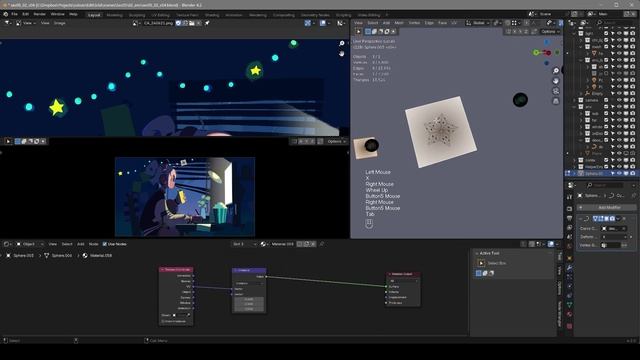Open Object Data green triangle tab

(569, 304)
